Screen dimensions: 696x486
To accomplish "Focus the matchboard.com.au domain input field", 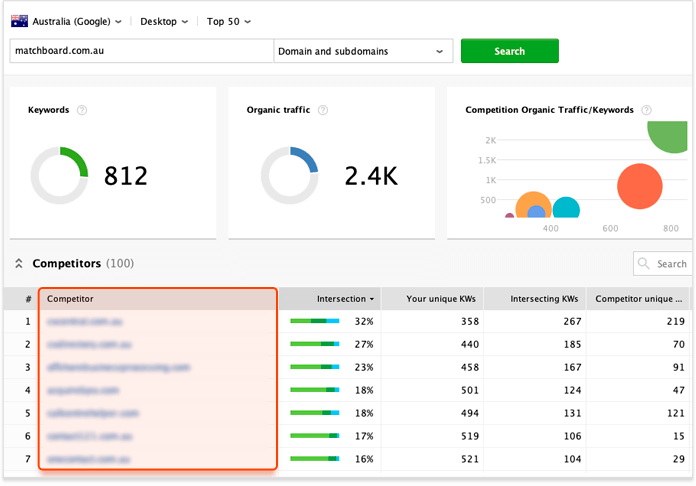I will point(141,51).
